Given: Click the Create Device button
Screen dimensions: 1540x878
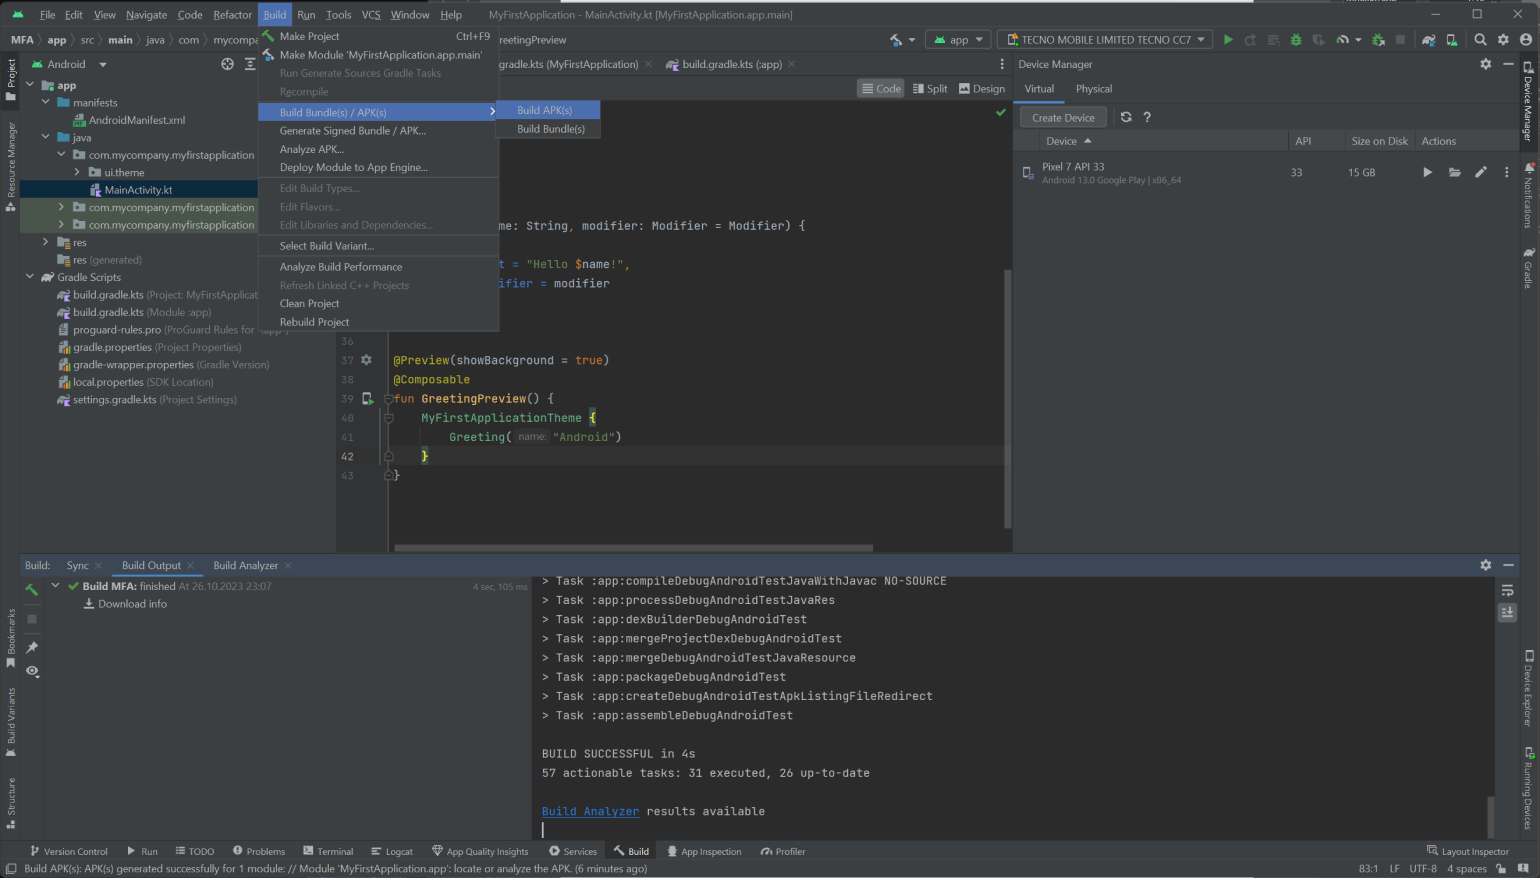Looking at the screenshot, I should (1062, 118).
